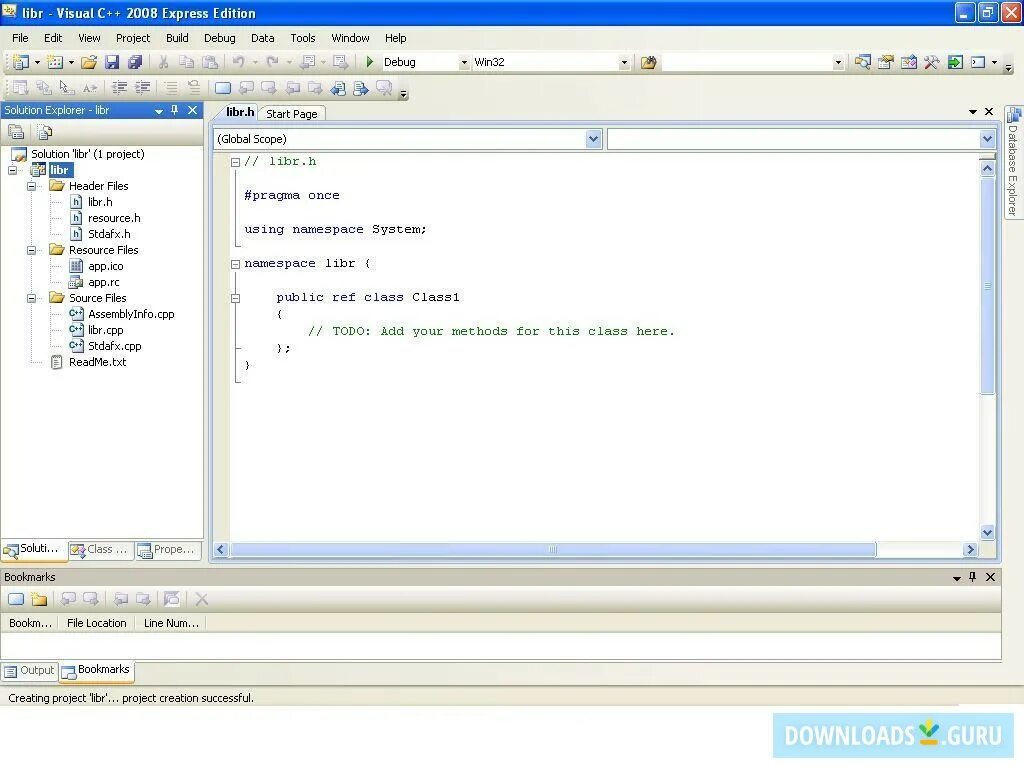This screenshot has width=1024, height=768.
Task: Collapse the Source Files folder
Action: pos(31,298)
